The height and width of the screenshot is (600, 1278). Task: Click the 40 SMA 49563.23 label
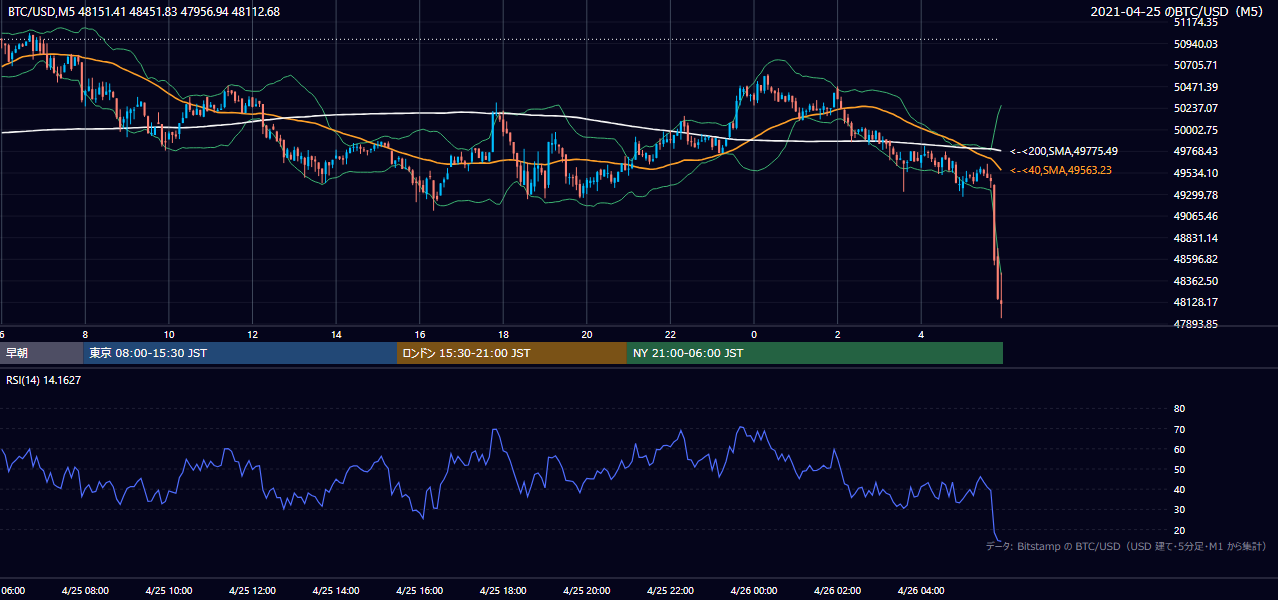coord(1061,171)
